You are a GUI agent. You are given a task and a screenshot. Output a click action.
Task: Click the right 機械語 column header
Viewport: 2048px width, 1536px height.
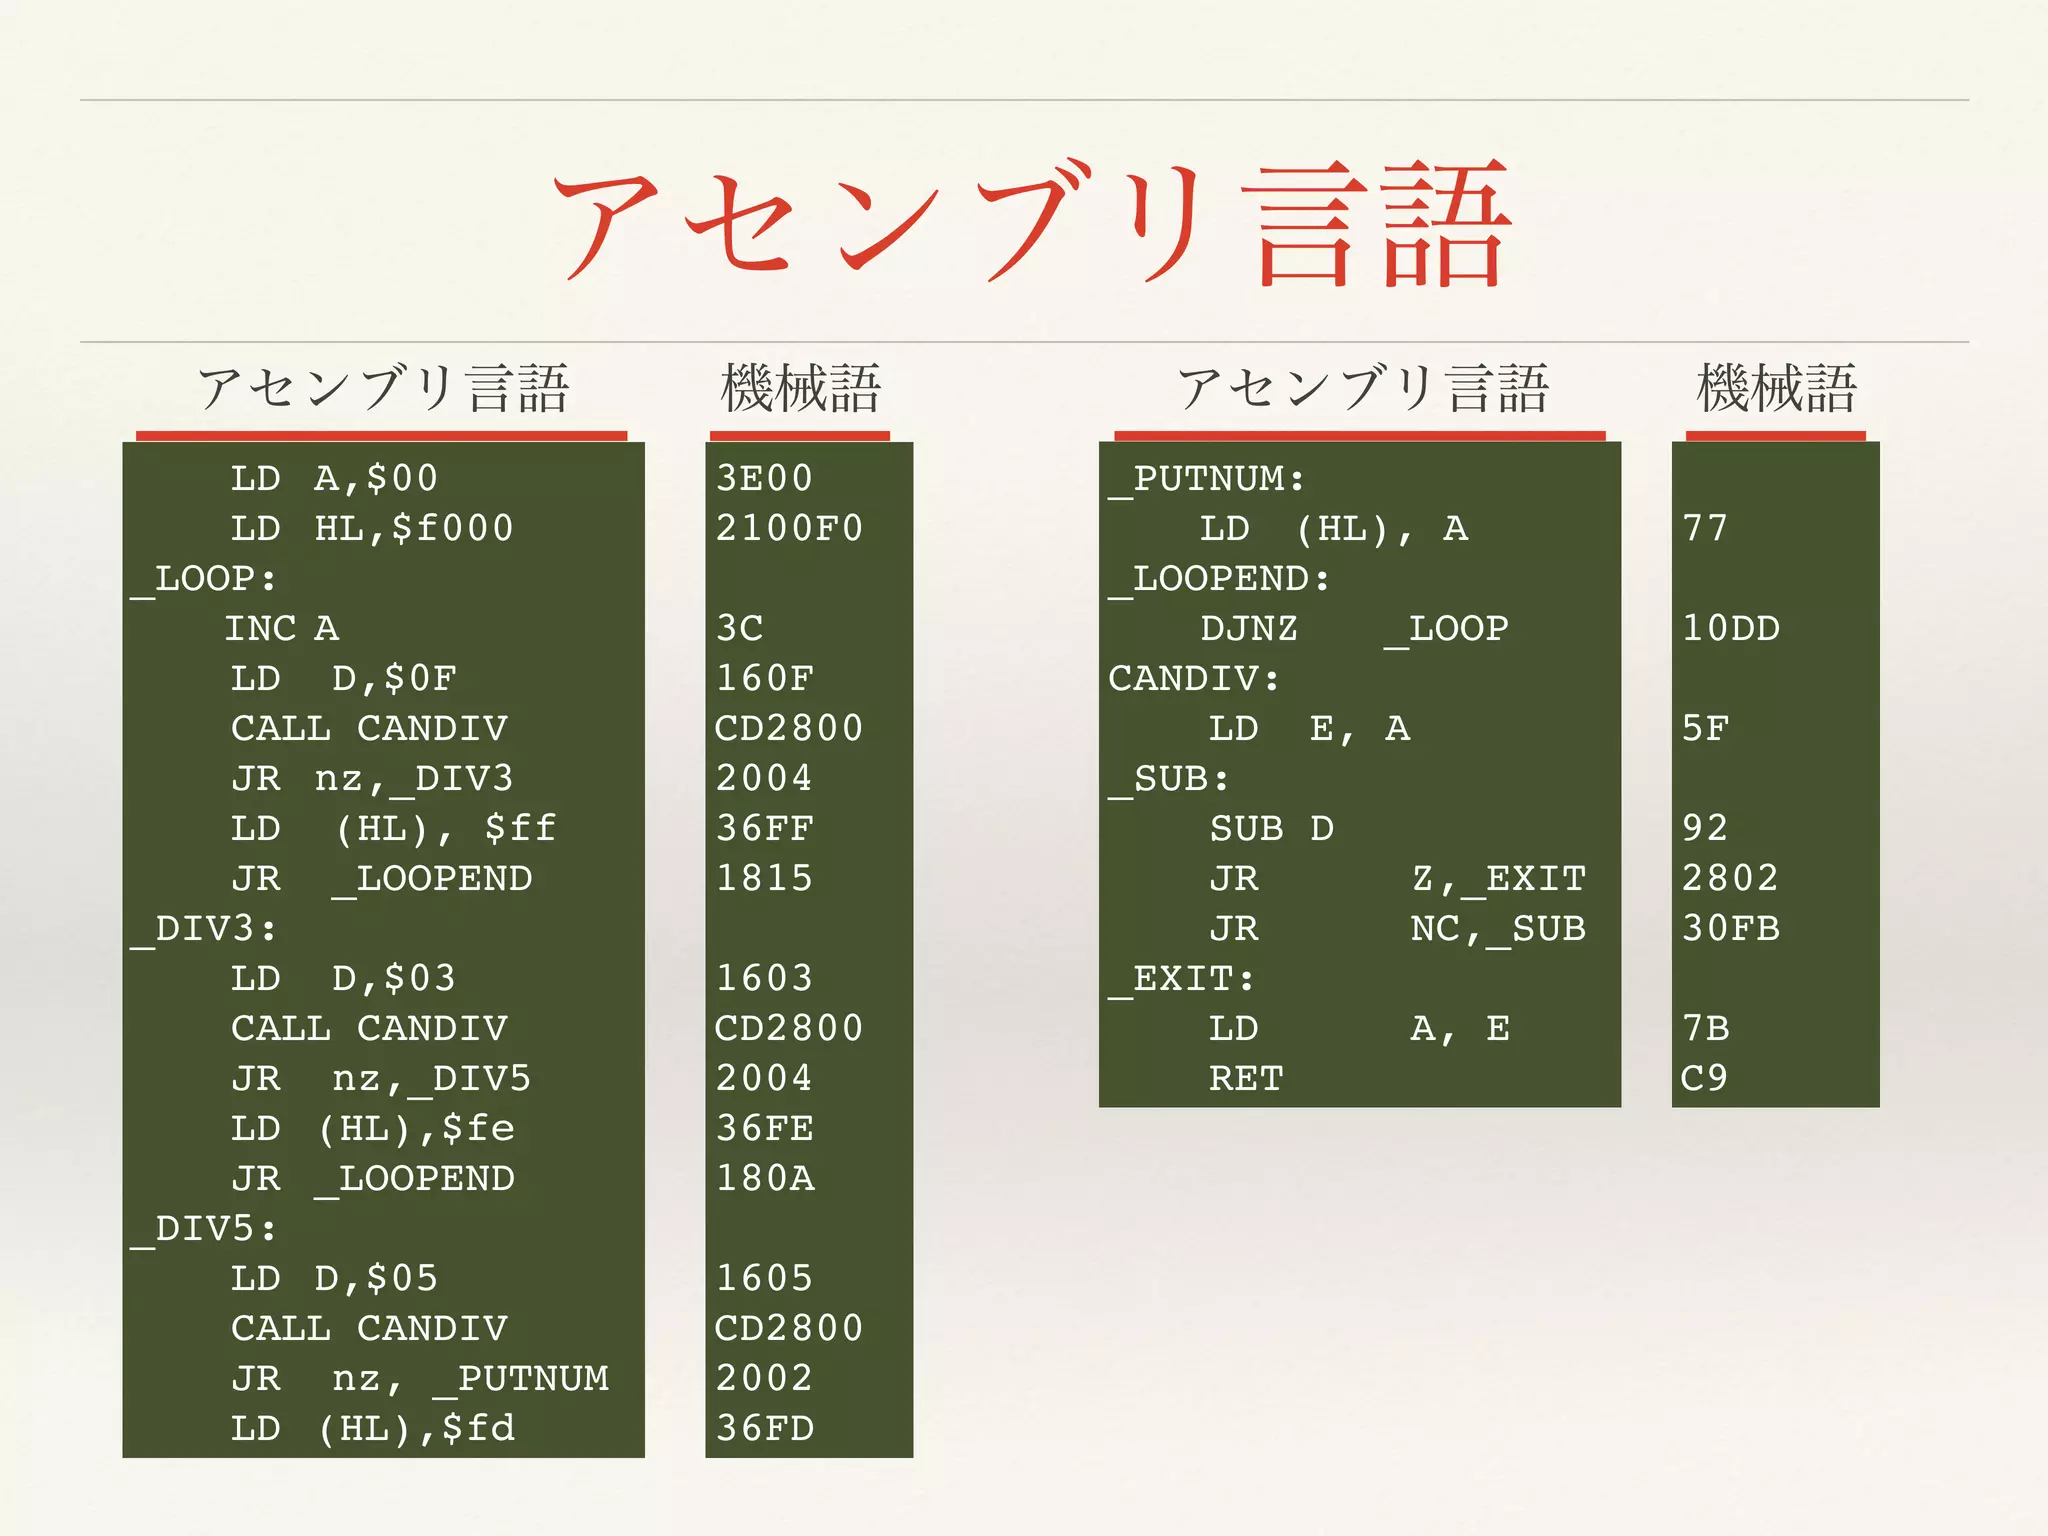[x=1776, y=389]
